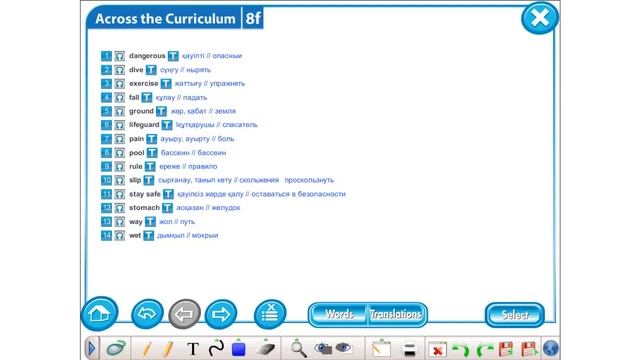The height and width of the screenshot is (360, 640).
Task: Toggle translation T button for exercise
Action: [166, 84]
